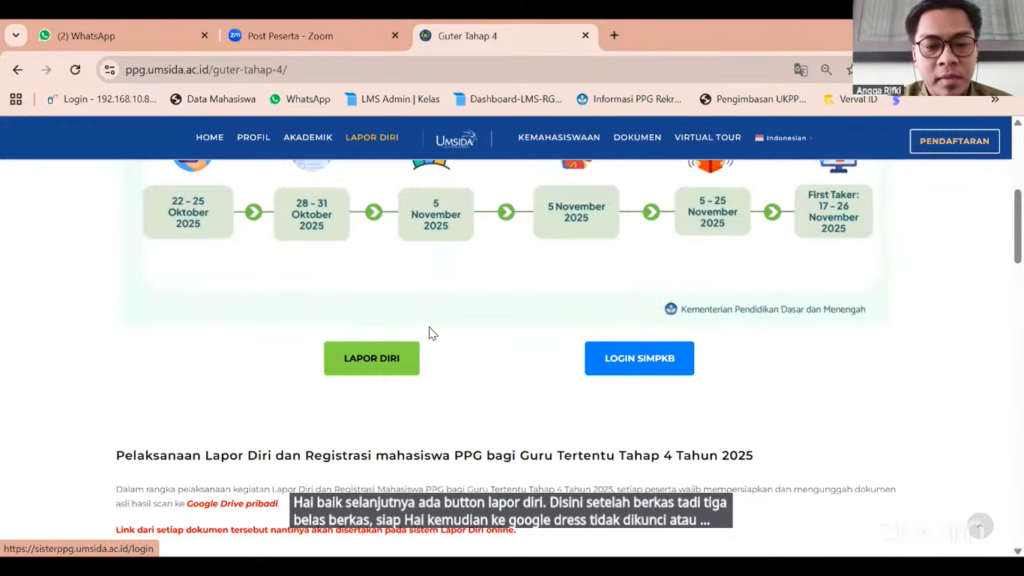Click the green LAPOR DIRI button
1024x576 pixels.
(x=371, y=358)
